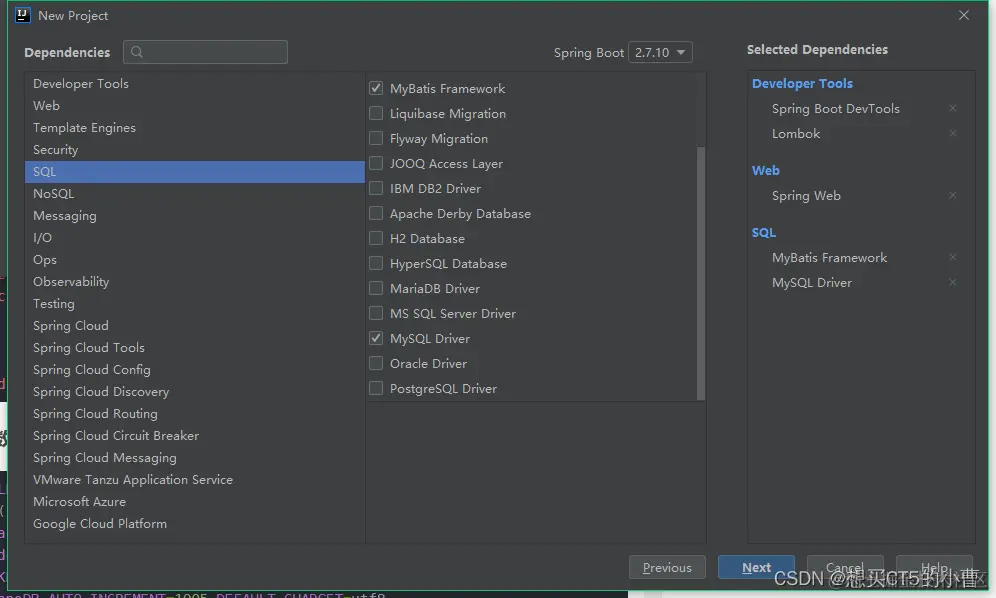The image size is (996, 598).
Task: Select VMware Tanzu Application Service category
Action: click(194, 480)
